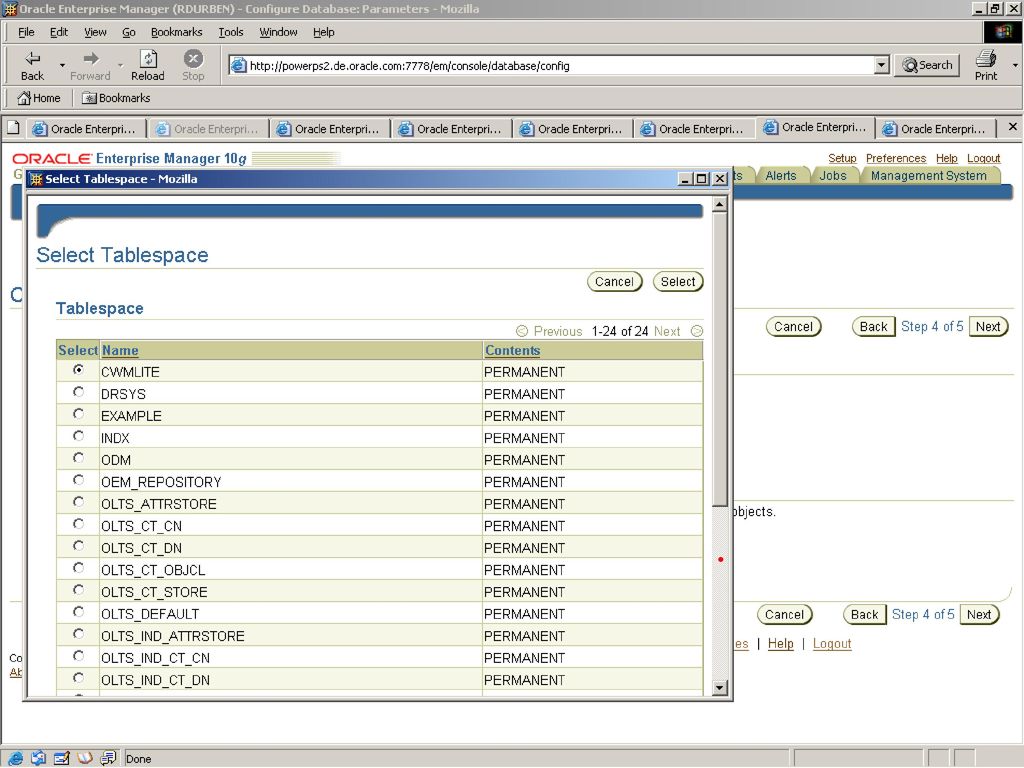Sort the table by the Name column
This screenshot has height=768, width=1024.
pyautogui.click(x=120, y=350)
